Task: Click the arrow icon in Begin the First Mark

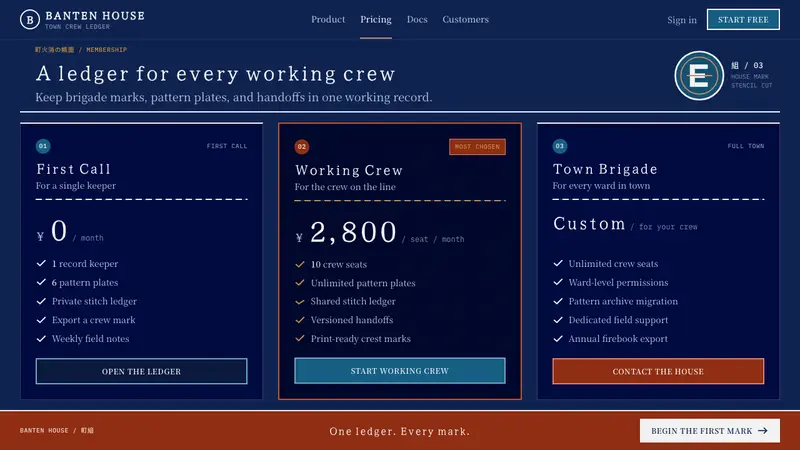Action: tap(763, 431)
